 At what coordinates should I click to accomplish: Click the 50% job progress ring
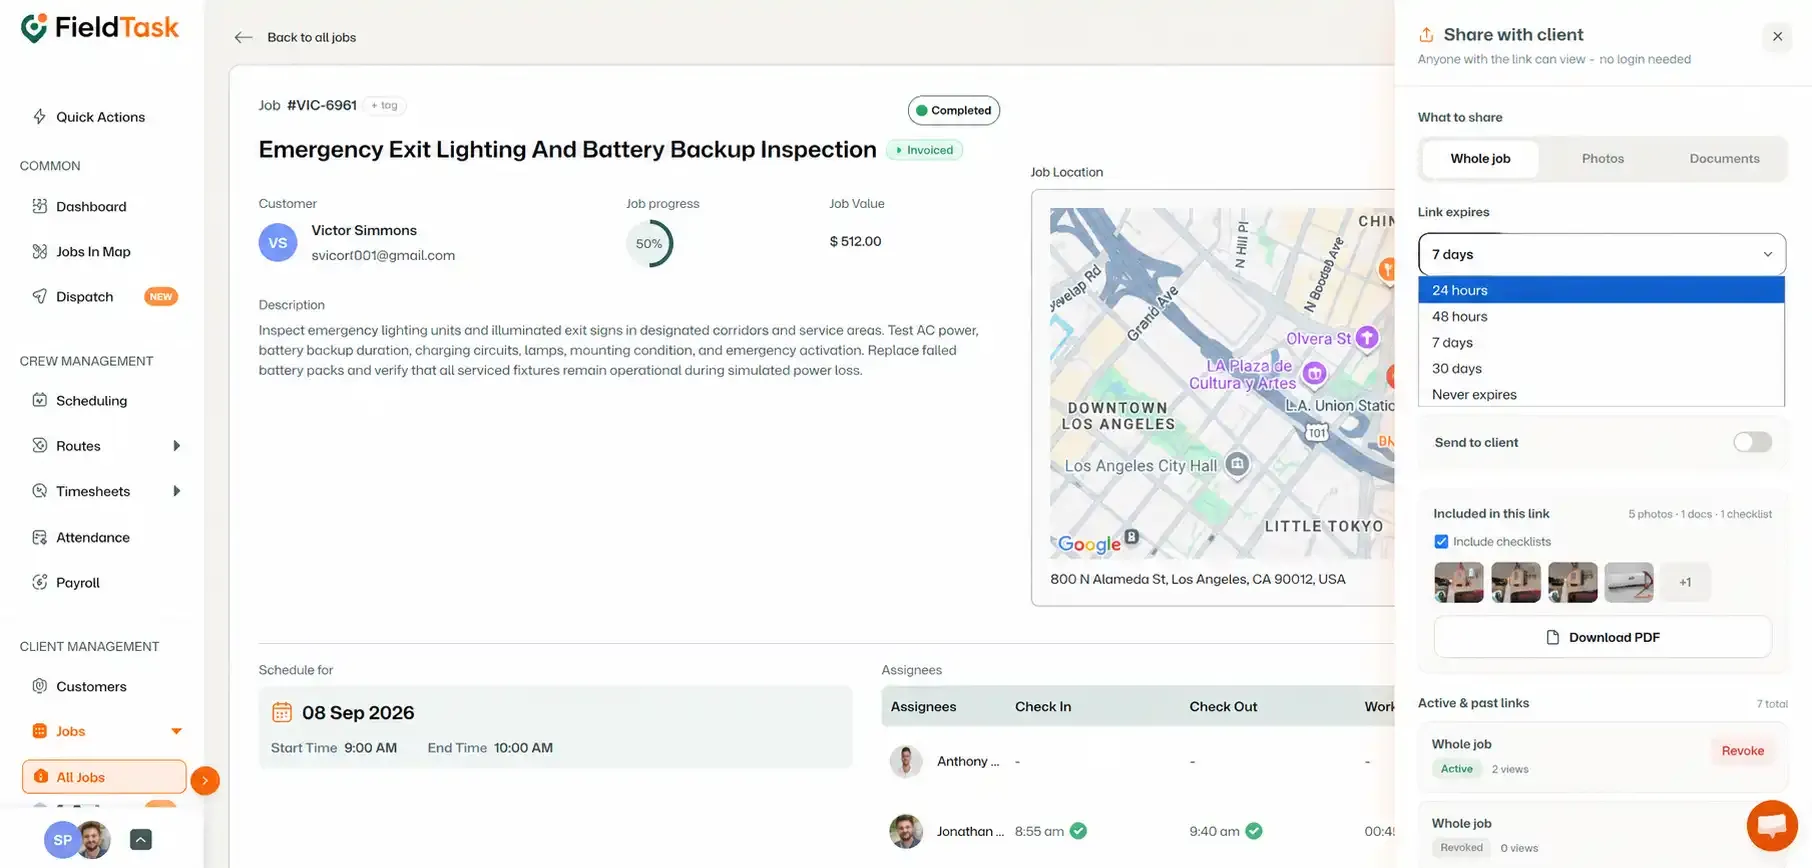click(649, 243)
